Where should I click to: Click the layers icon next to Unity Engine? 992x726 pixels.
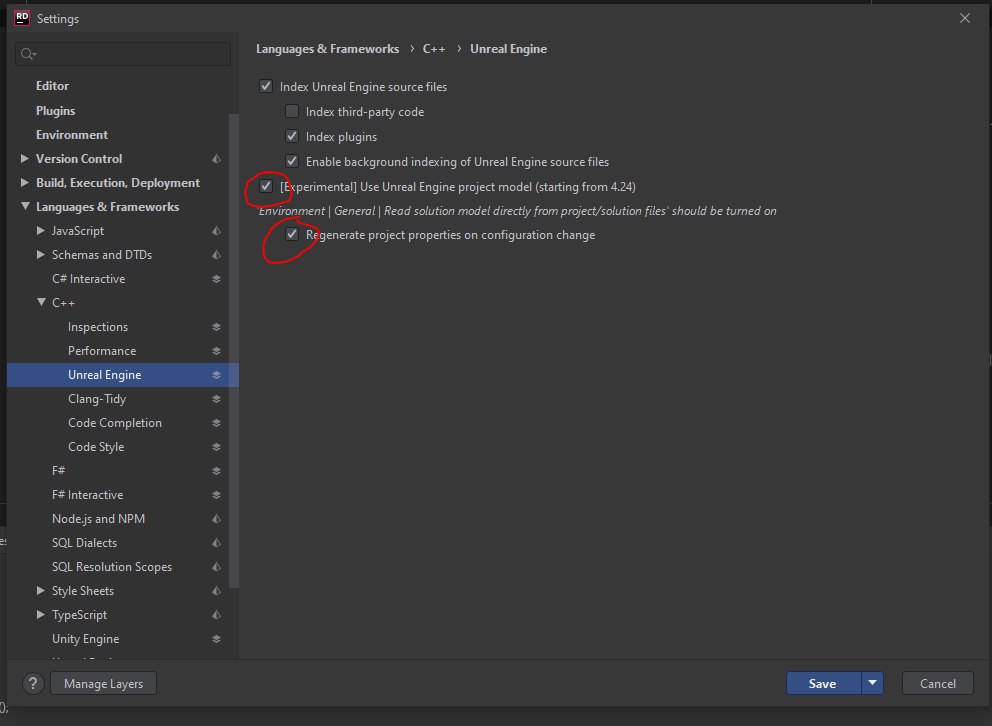point(216,639)
